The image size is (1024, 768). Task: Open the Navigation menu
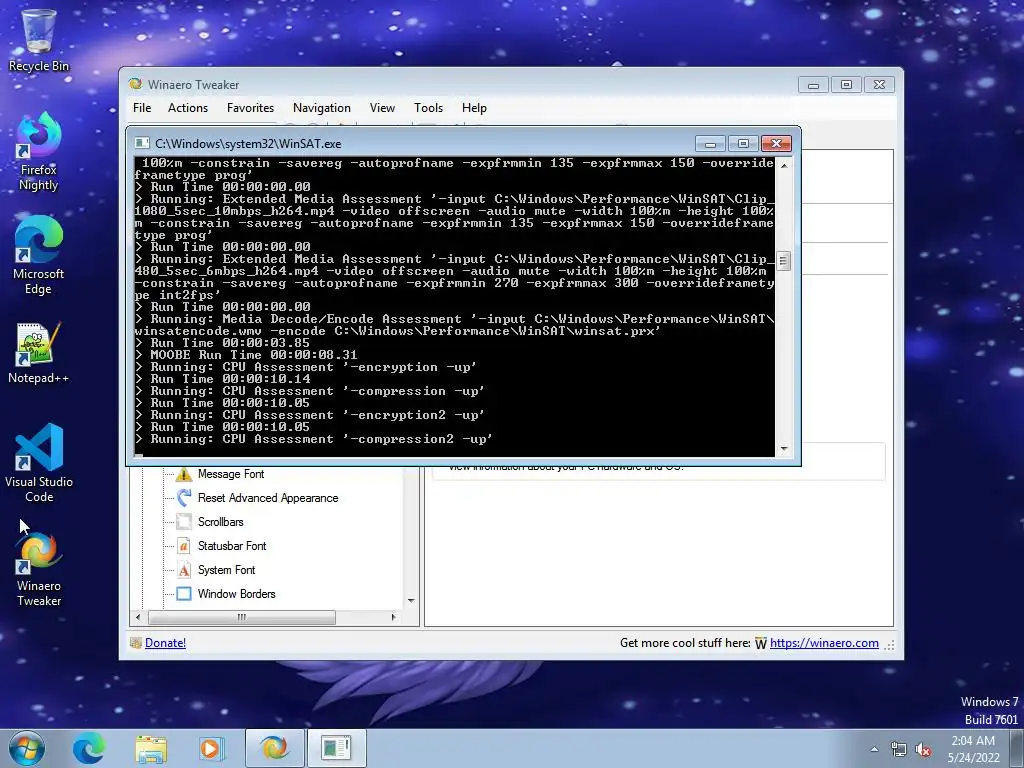[322, 108]
